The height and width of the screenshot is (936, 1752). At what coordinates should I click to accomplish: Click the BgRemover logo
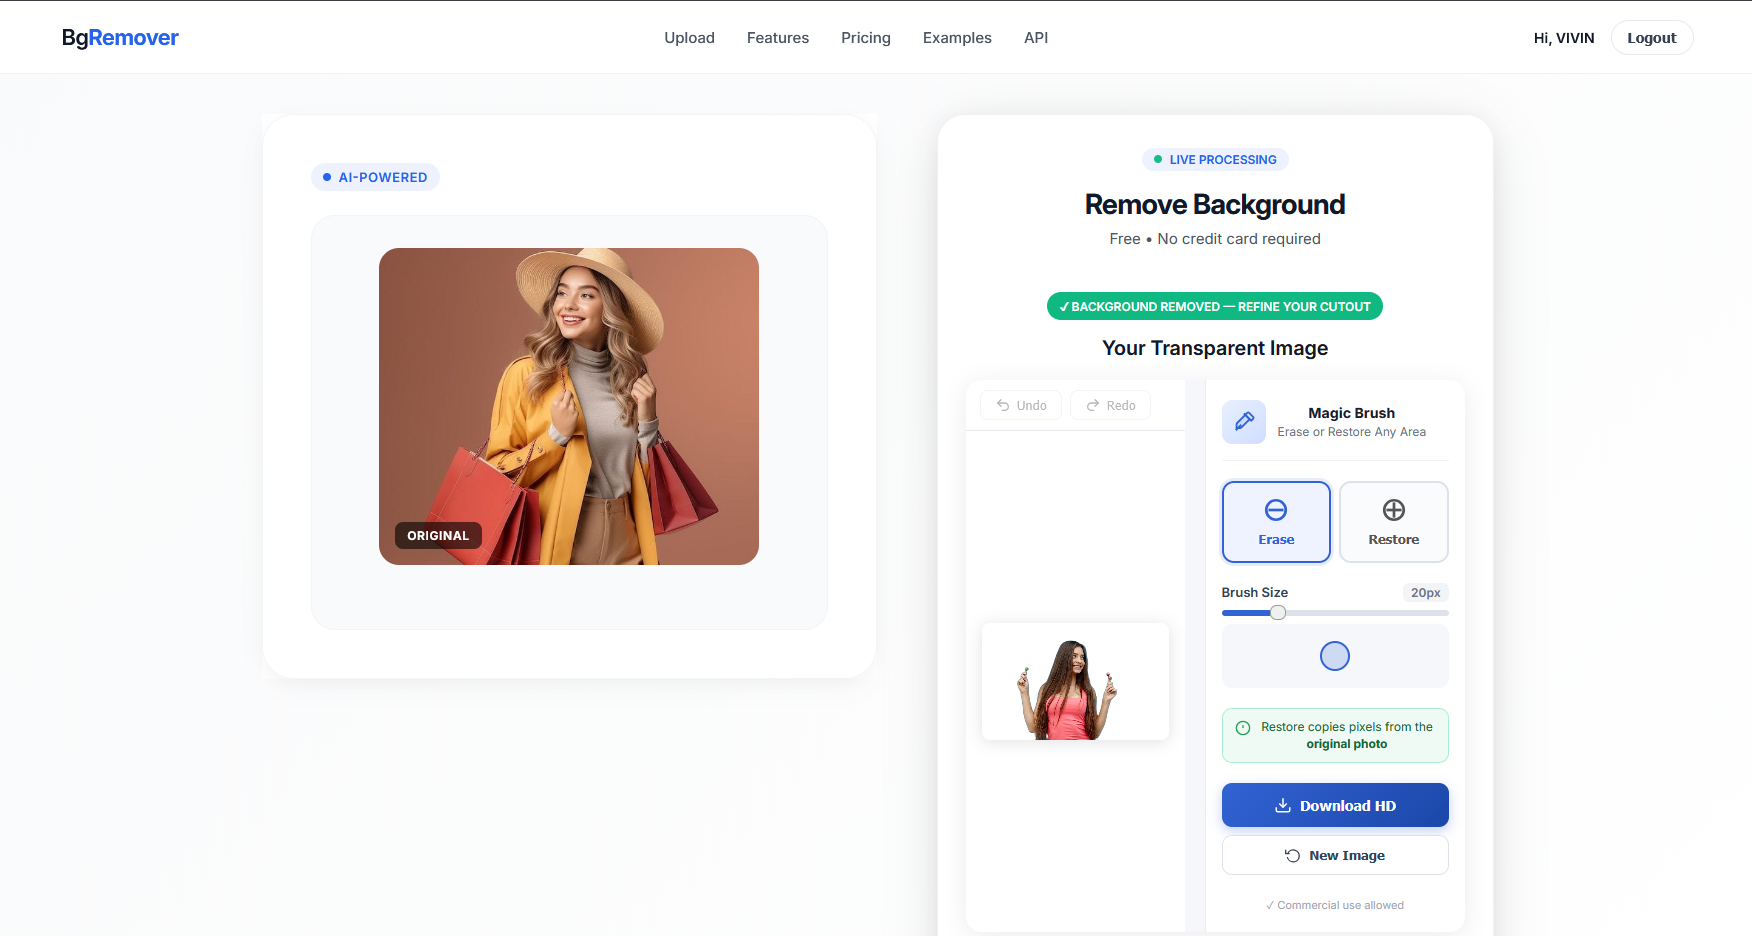click(x=120, y=38)
